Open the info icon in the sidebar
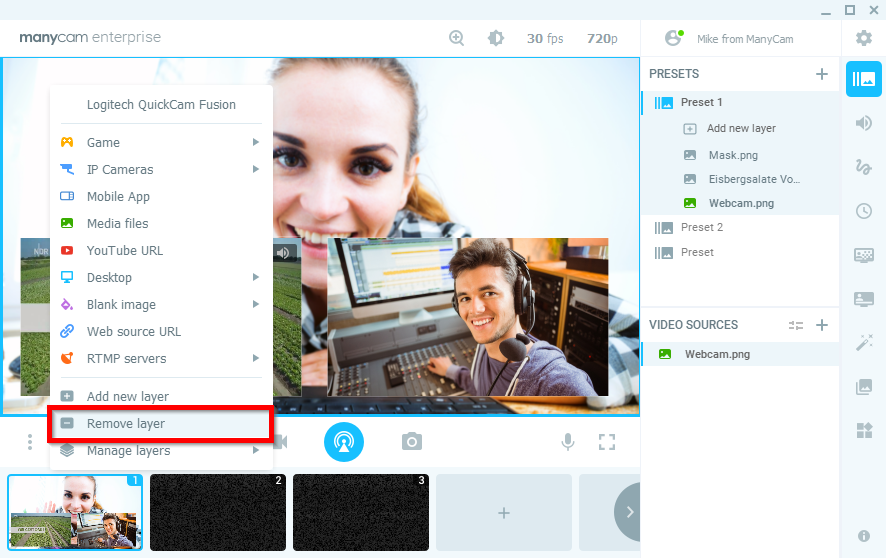This screenshot has height=558, width=886. pos(863,536)
